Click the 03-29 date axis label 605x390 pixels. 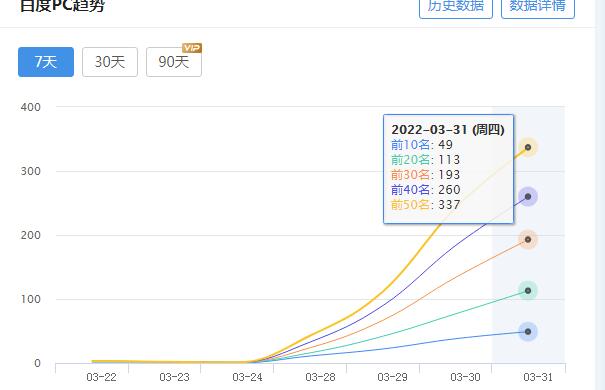(392, 377)
